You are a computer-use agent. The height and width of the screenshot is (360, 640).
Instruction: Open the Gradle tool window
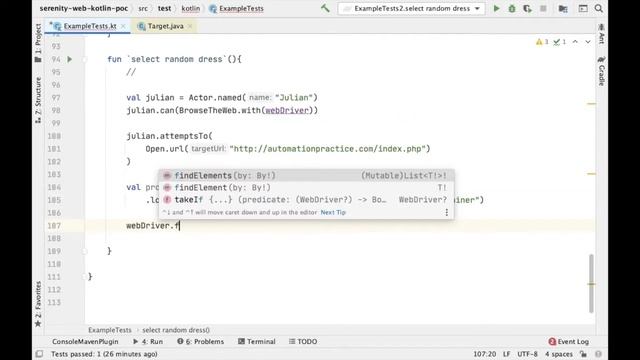602,71
